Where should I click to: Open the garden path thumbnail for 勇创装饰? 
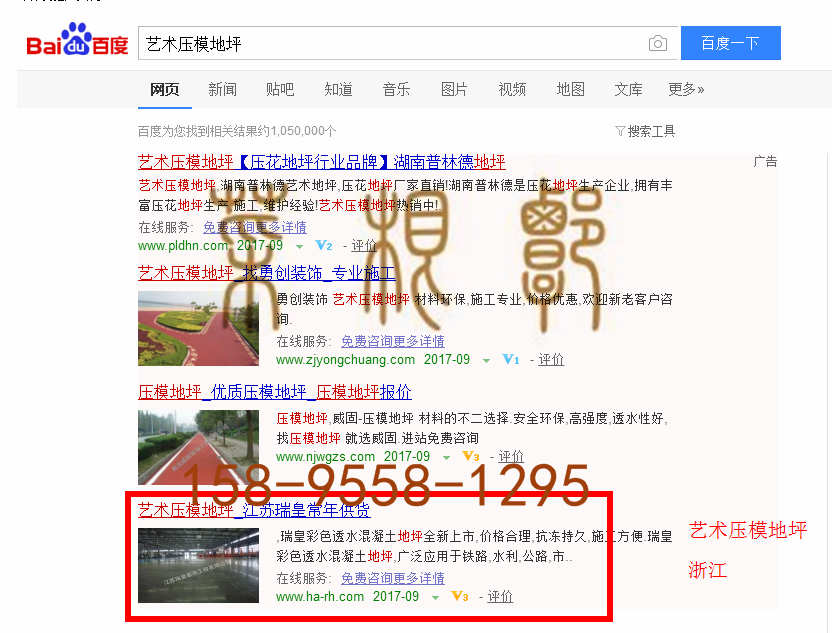tap(198, 328)
